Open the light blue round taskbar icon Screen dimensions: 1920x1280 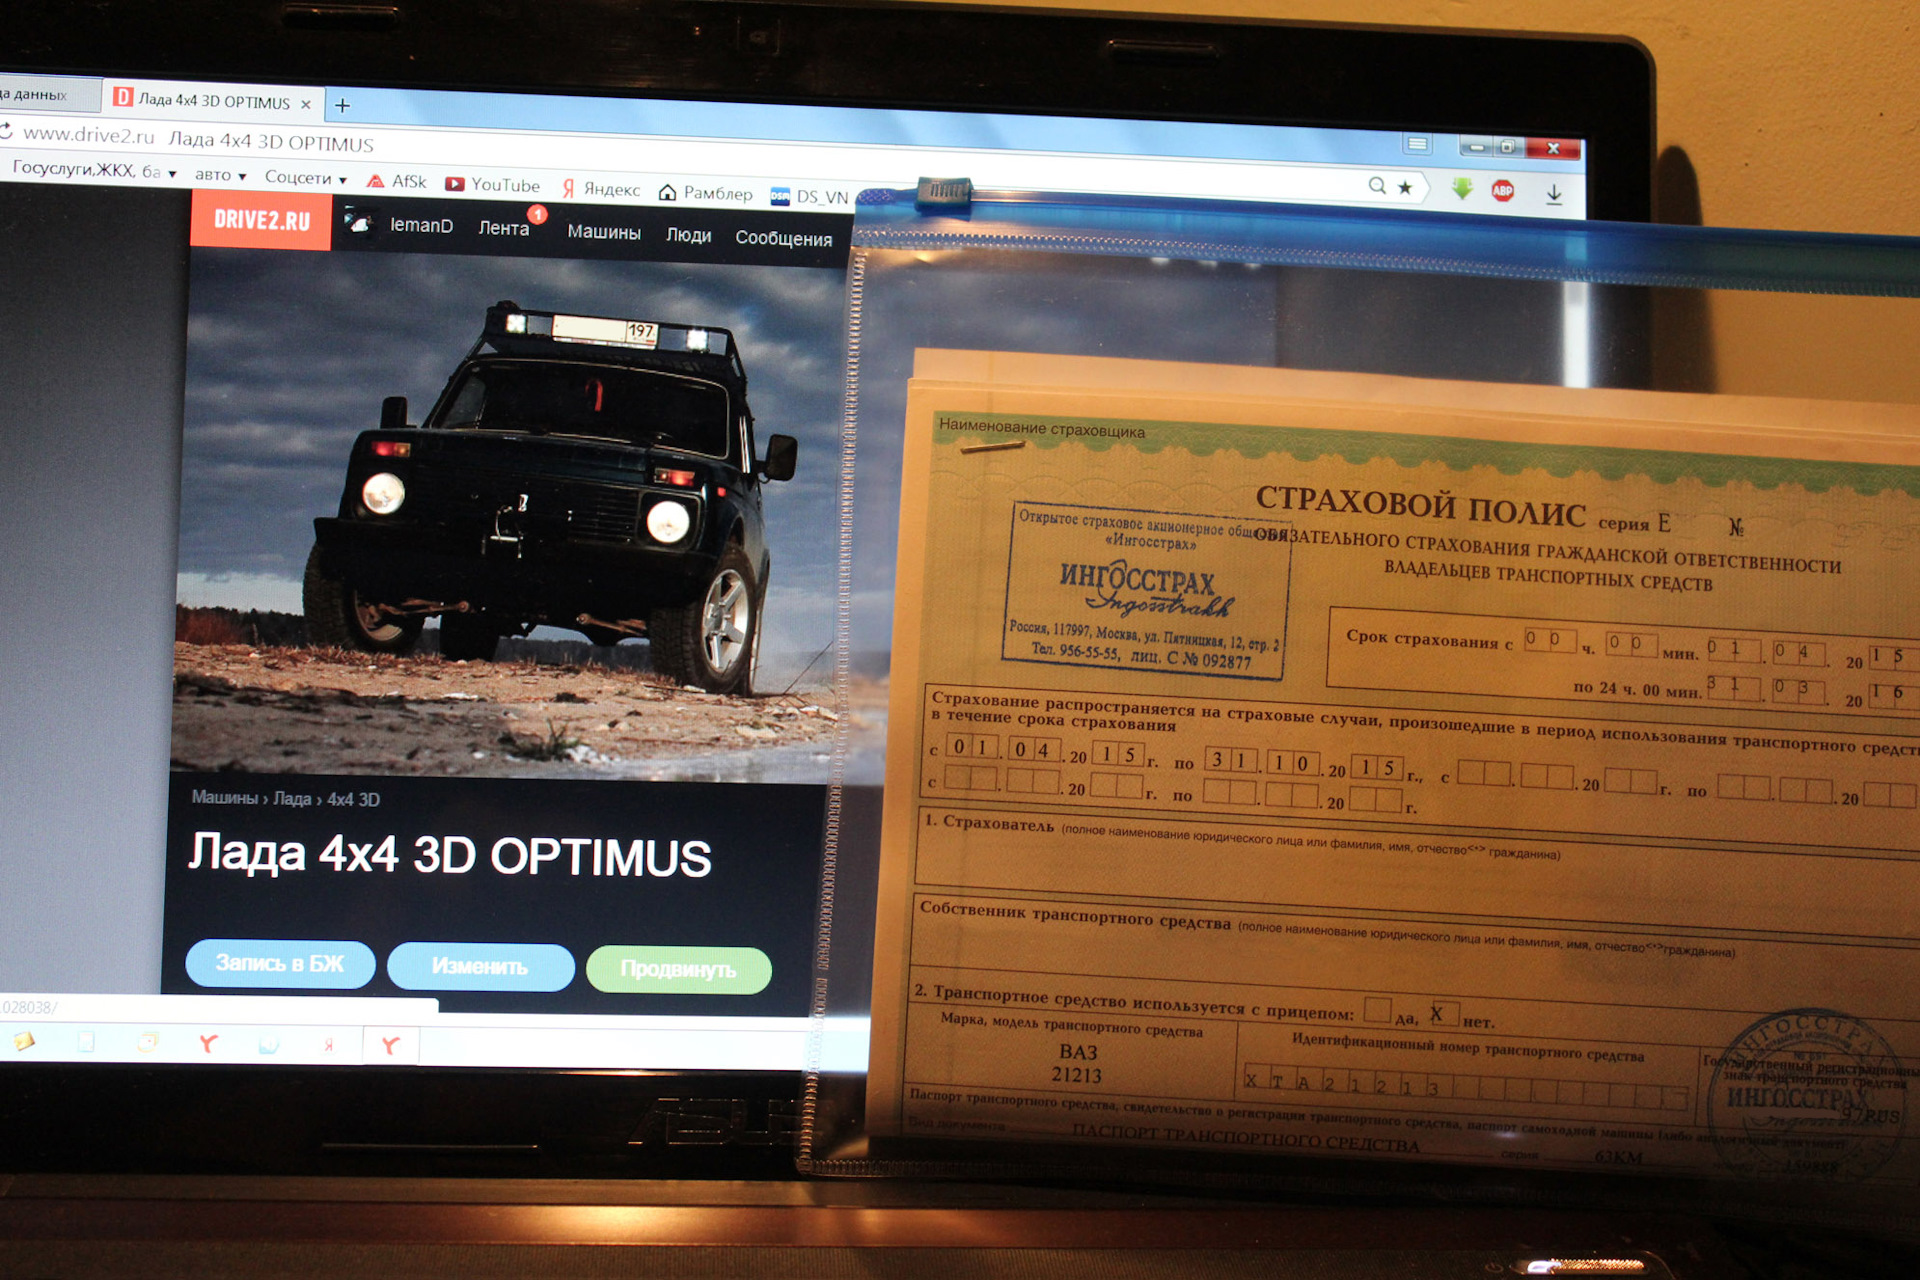pos(269,1045)
